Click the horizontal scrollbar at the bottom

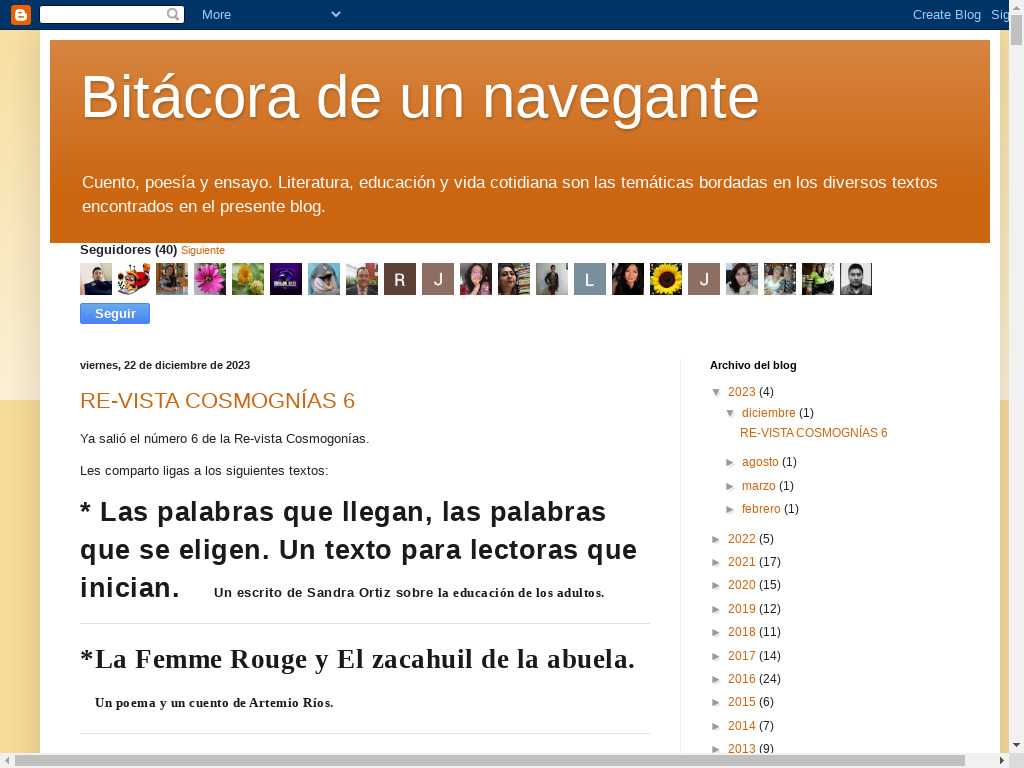[490, 761]
